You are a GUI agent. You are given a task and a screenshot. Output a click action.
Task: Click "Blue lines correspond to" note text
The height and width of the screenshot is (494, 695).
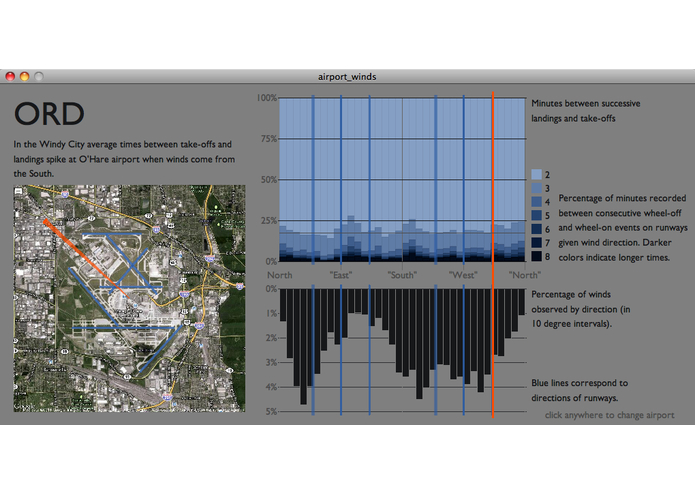pos(579,383)
